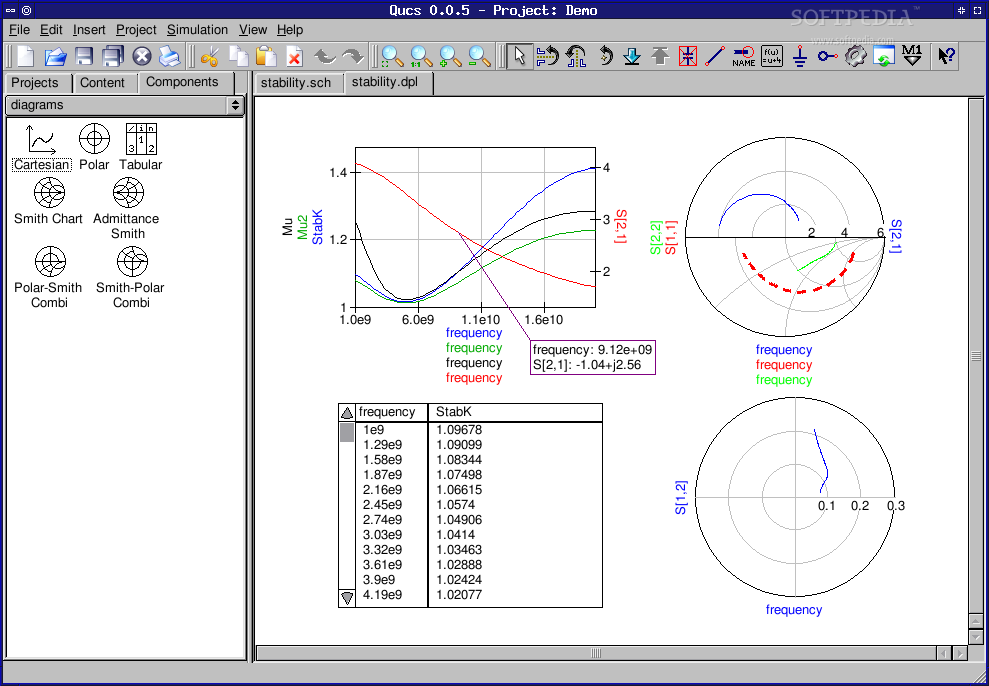Set a marker with the M1 icon

click(911, 56)
